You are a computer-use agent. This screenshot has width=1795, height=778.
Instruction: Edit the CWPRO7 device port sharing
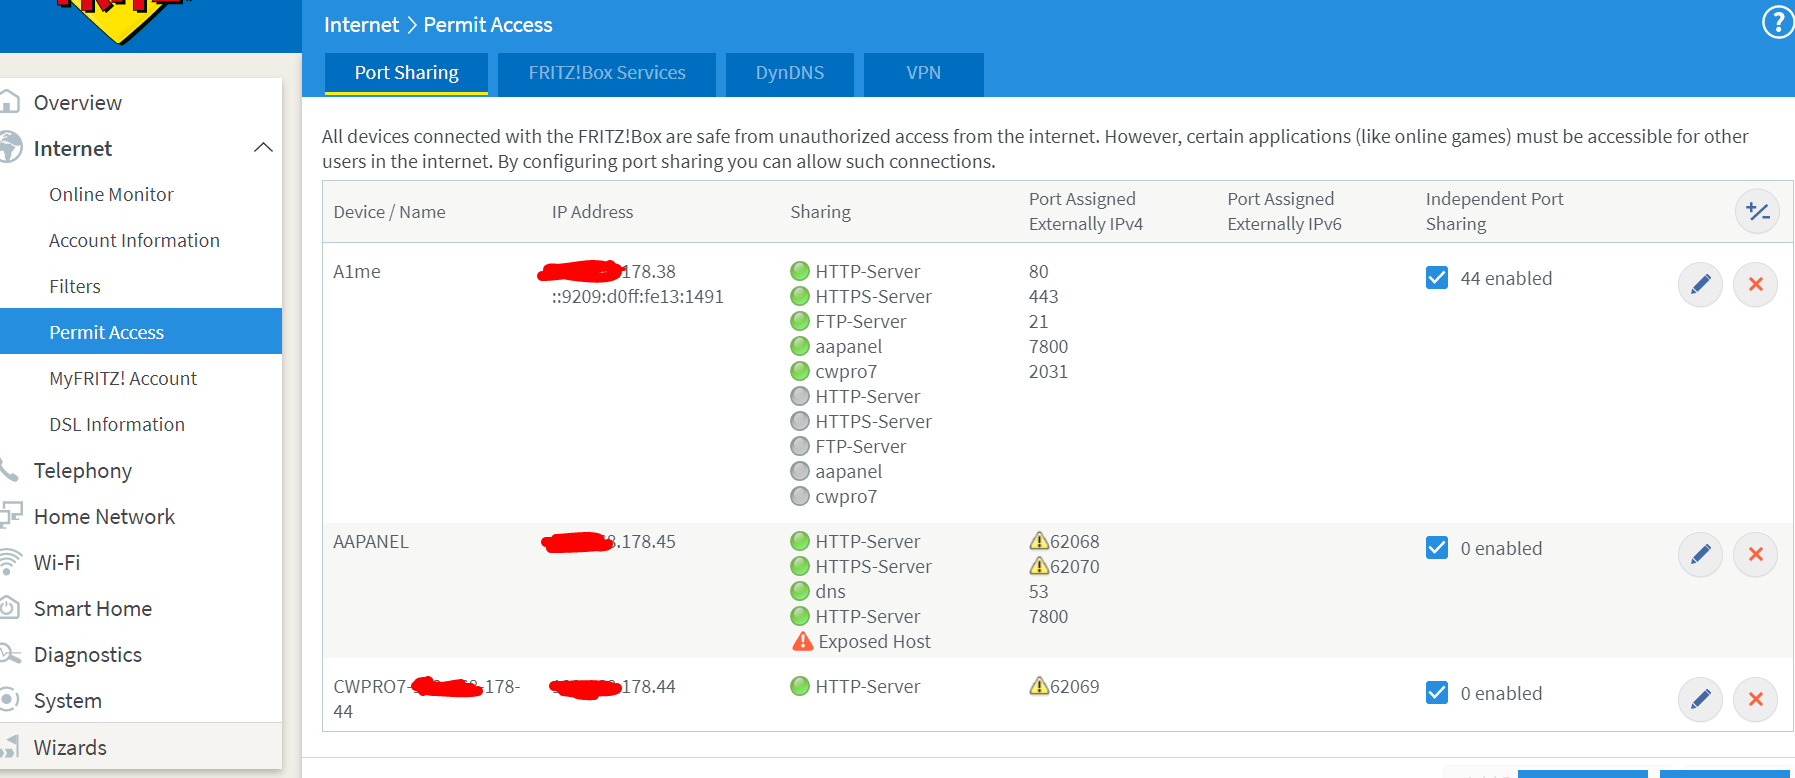[x=1700, y=699]
